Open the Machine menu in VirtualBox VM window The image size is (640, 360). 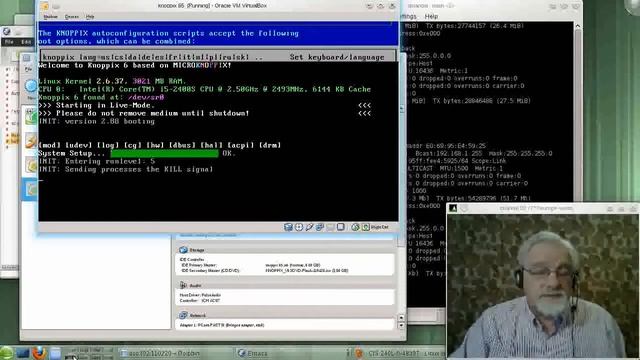click(x=51, y=17)
